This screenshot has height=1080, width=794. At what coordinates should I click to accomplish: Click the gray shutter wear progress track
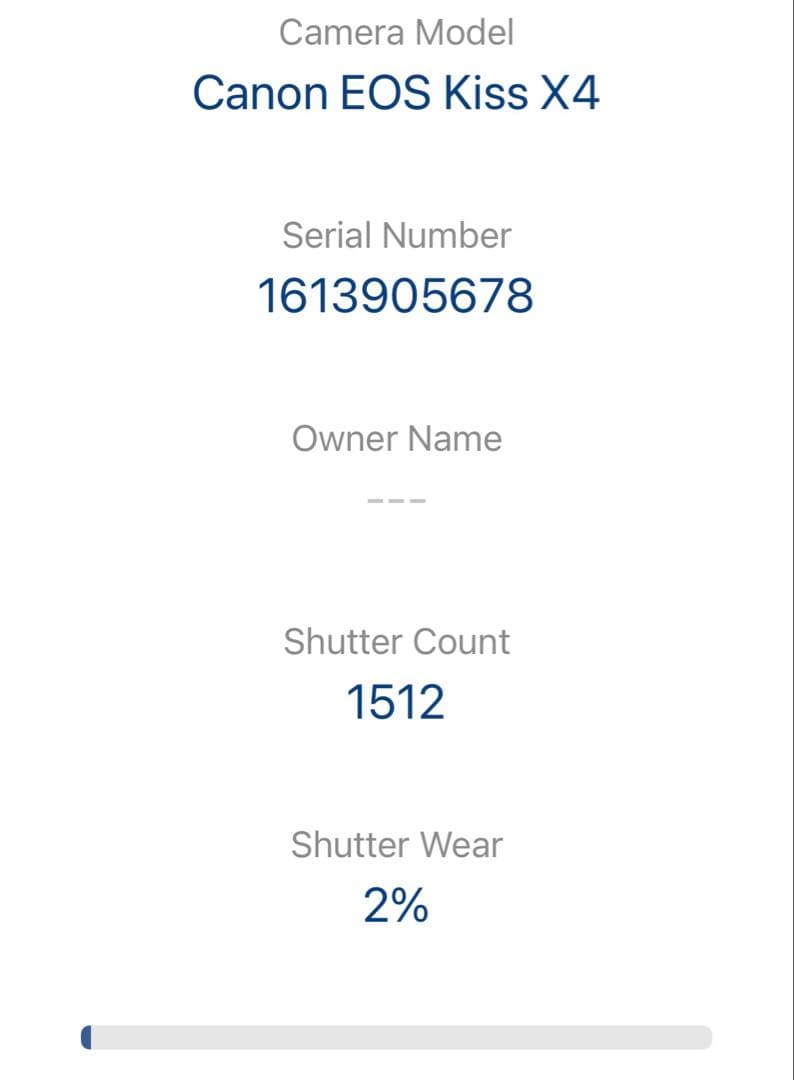tap(400, 1037)
